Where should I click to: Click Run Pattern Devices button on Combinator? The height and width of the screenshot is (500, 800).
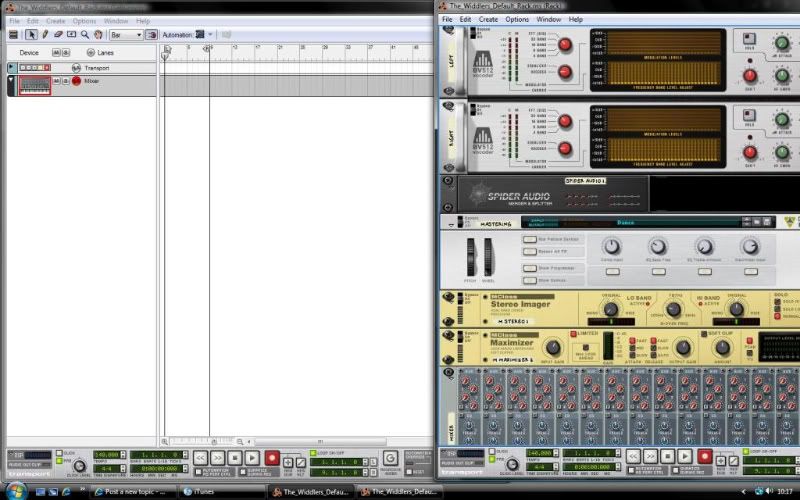(x=530, y=239)
